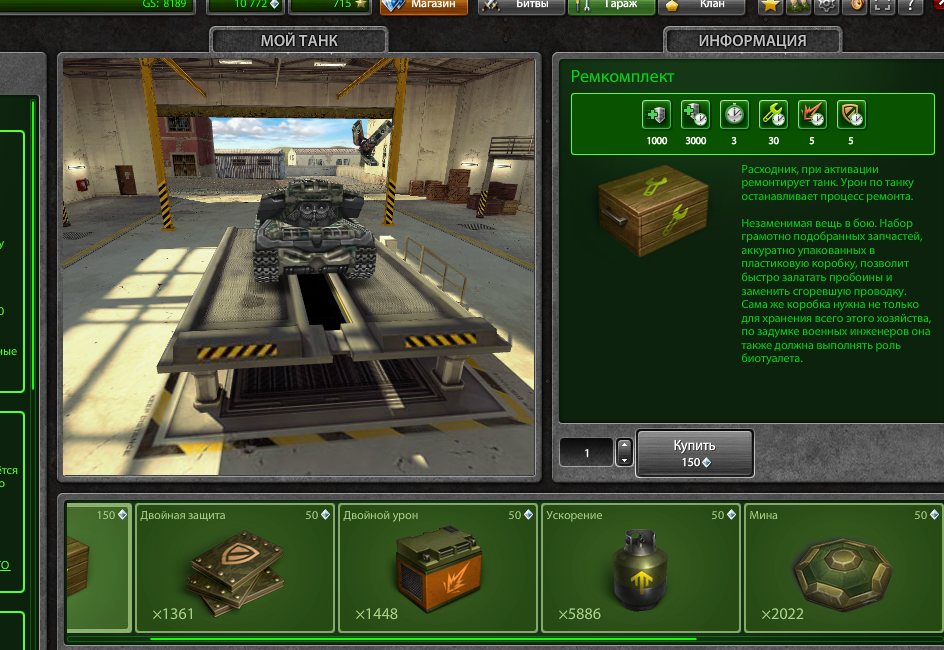Screen dimensions: 944x650
Task: Click the green mine icon
Action: [x=843, y=573]
